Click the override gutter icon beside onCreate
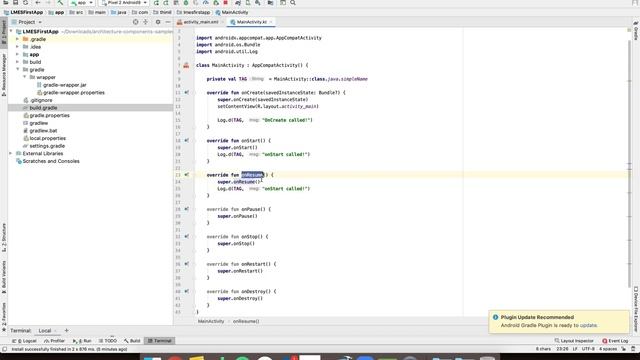Screen dimensions: 640x360 (187, 93)
